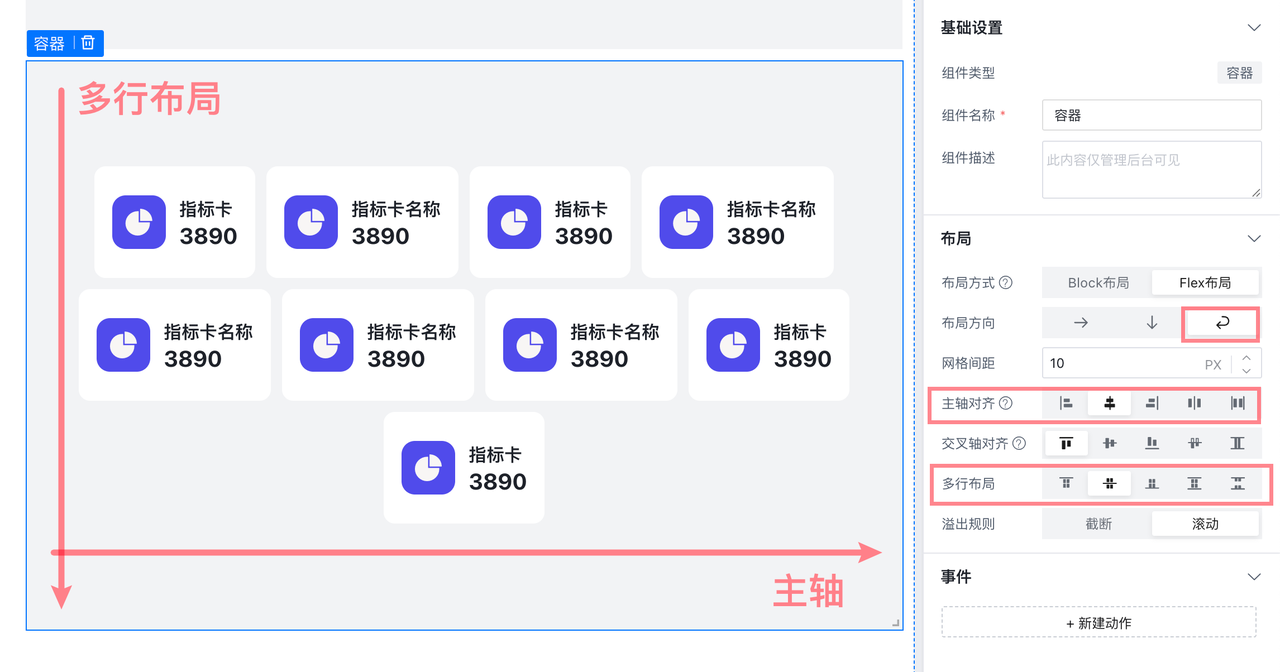This screenshot has width=1280, height=672.
Task: Set layout direction to vertical down arrow
Action: [1152, 323]
